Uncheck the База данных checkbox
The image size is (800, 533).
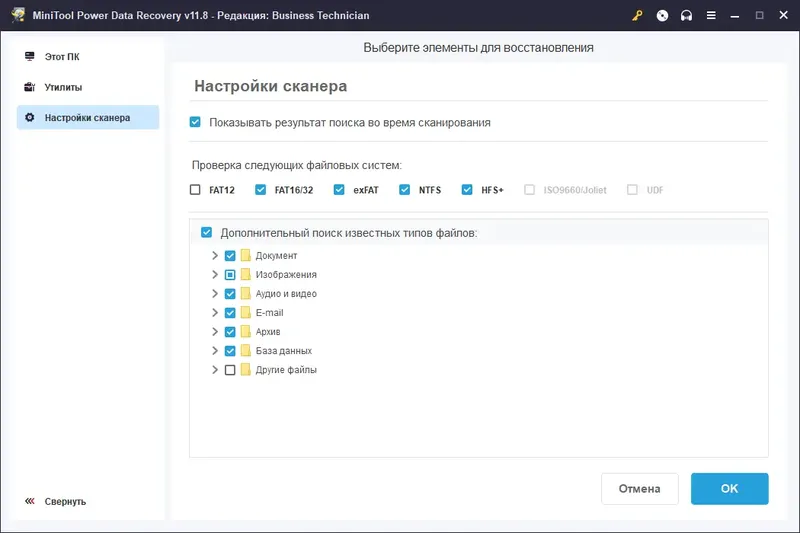click(230, 351)
